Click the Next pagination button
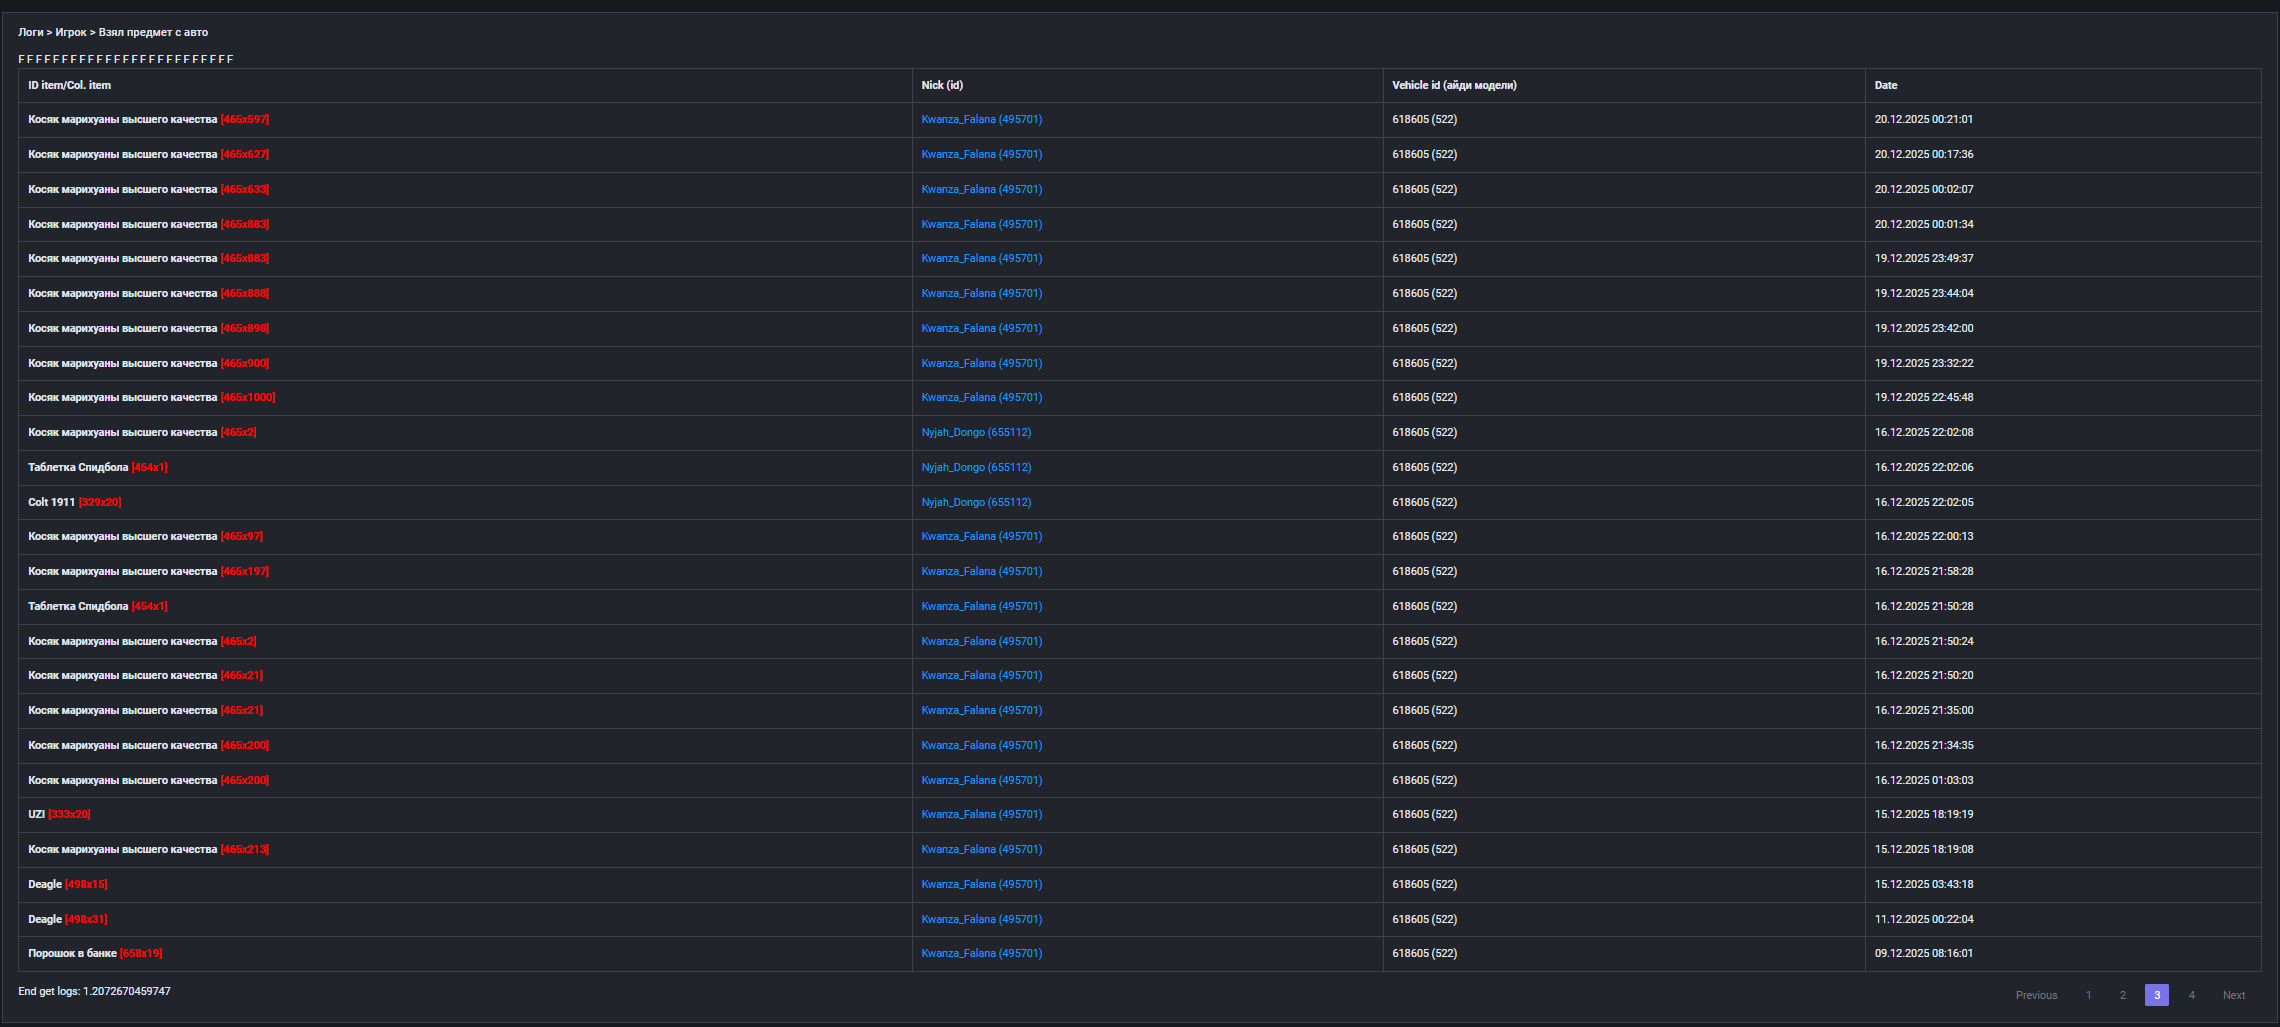 [2233, 995]
